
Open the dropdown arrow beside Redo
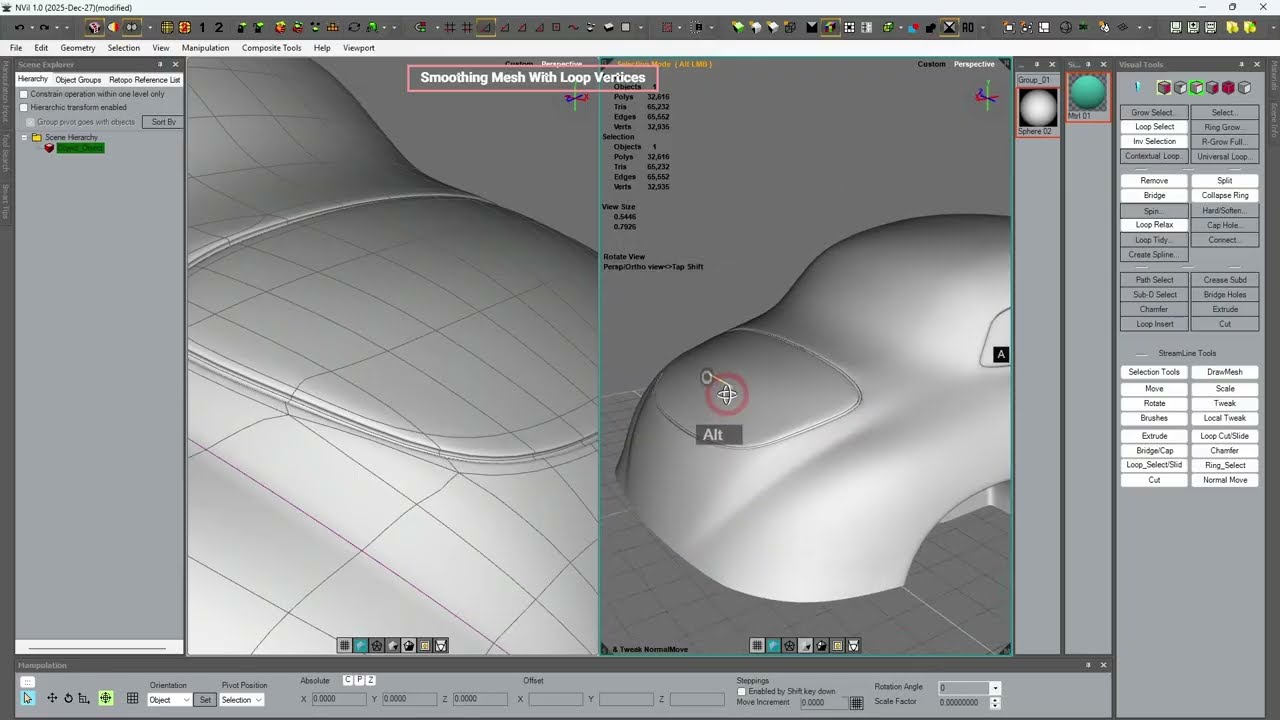57,28
